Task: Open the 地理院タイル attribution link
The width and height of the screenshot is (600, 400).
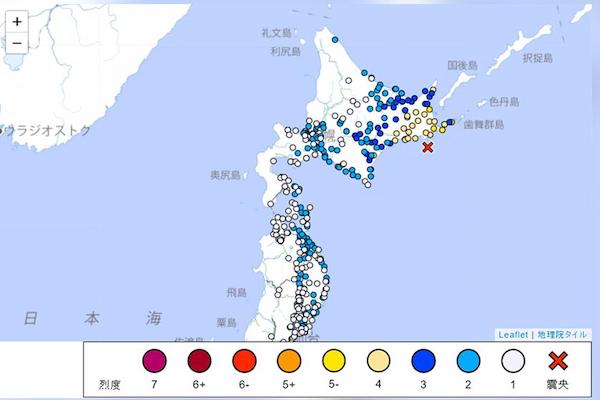Action: [x=562, y=334]
